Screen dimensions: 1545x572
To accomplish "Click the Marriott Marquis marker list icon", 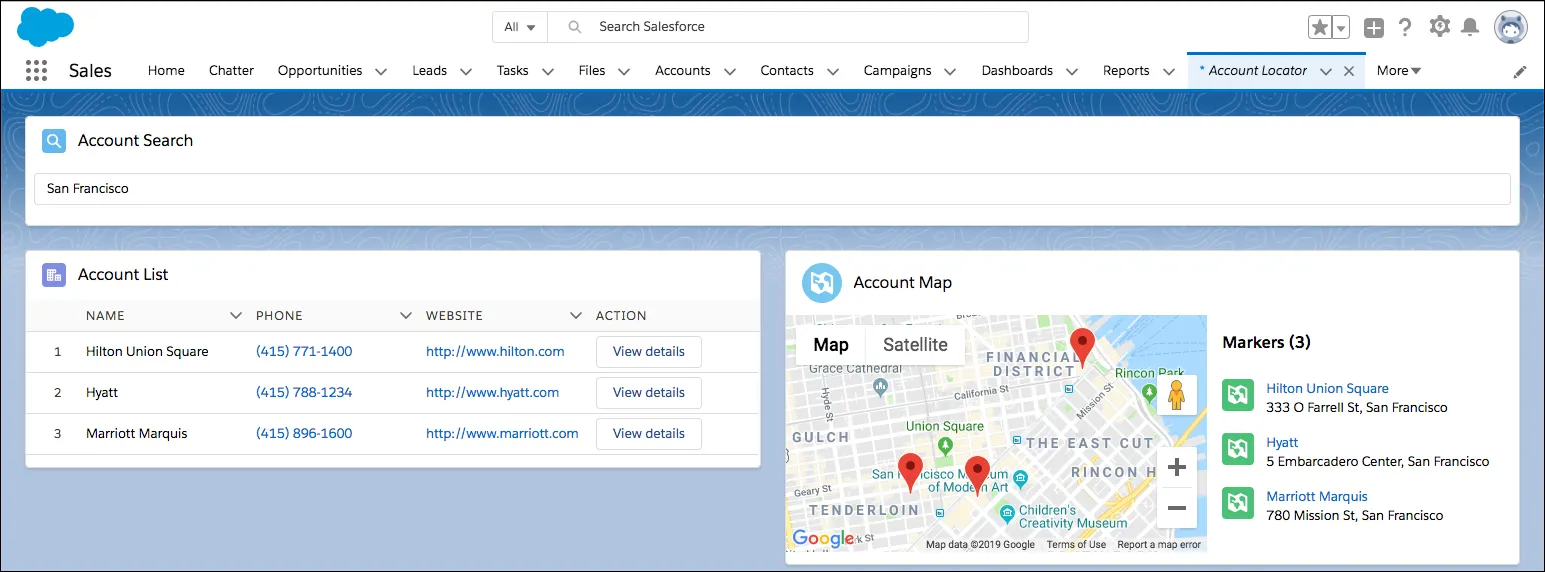I will [1238, 502].
